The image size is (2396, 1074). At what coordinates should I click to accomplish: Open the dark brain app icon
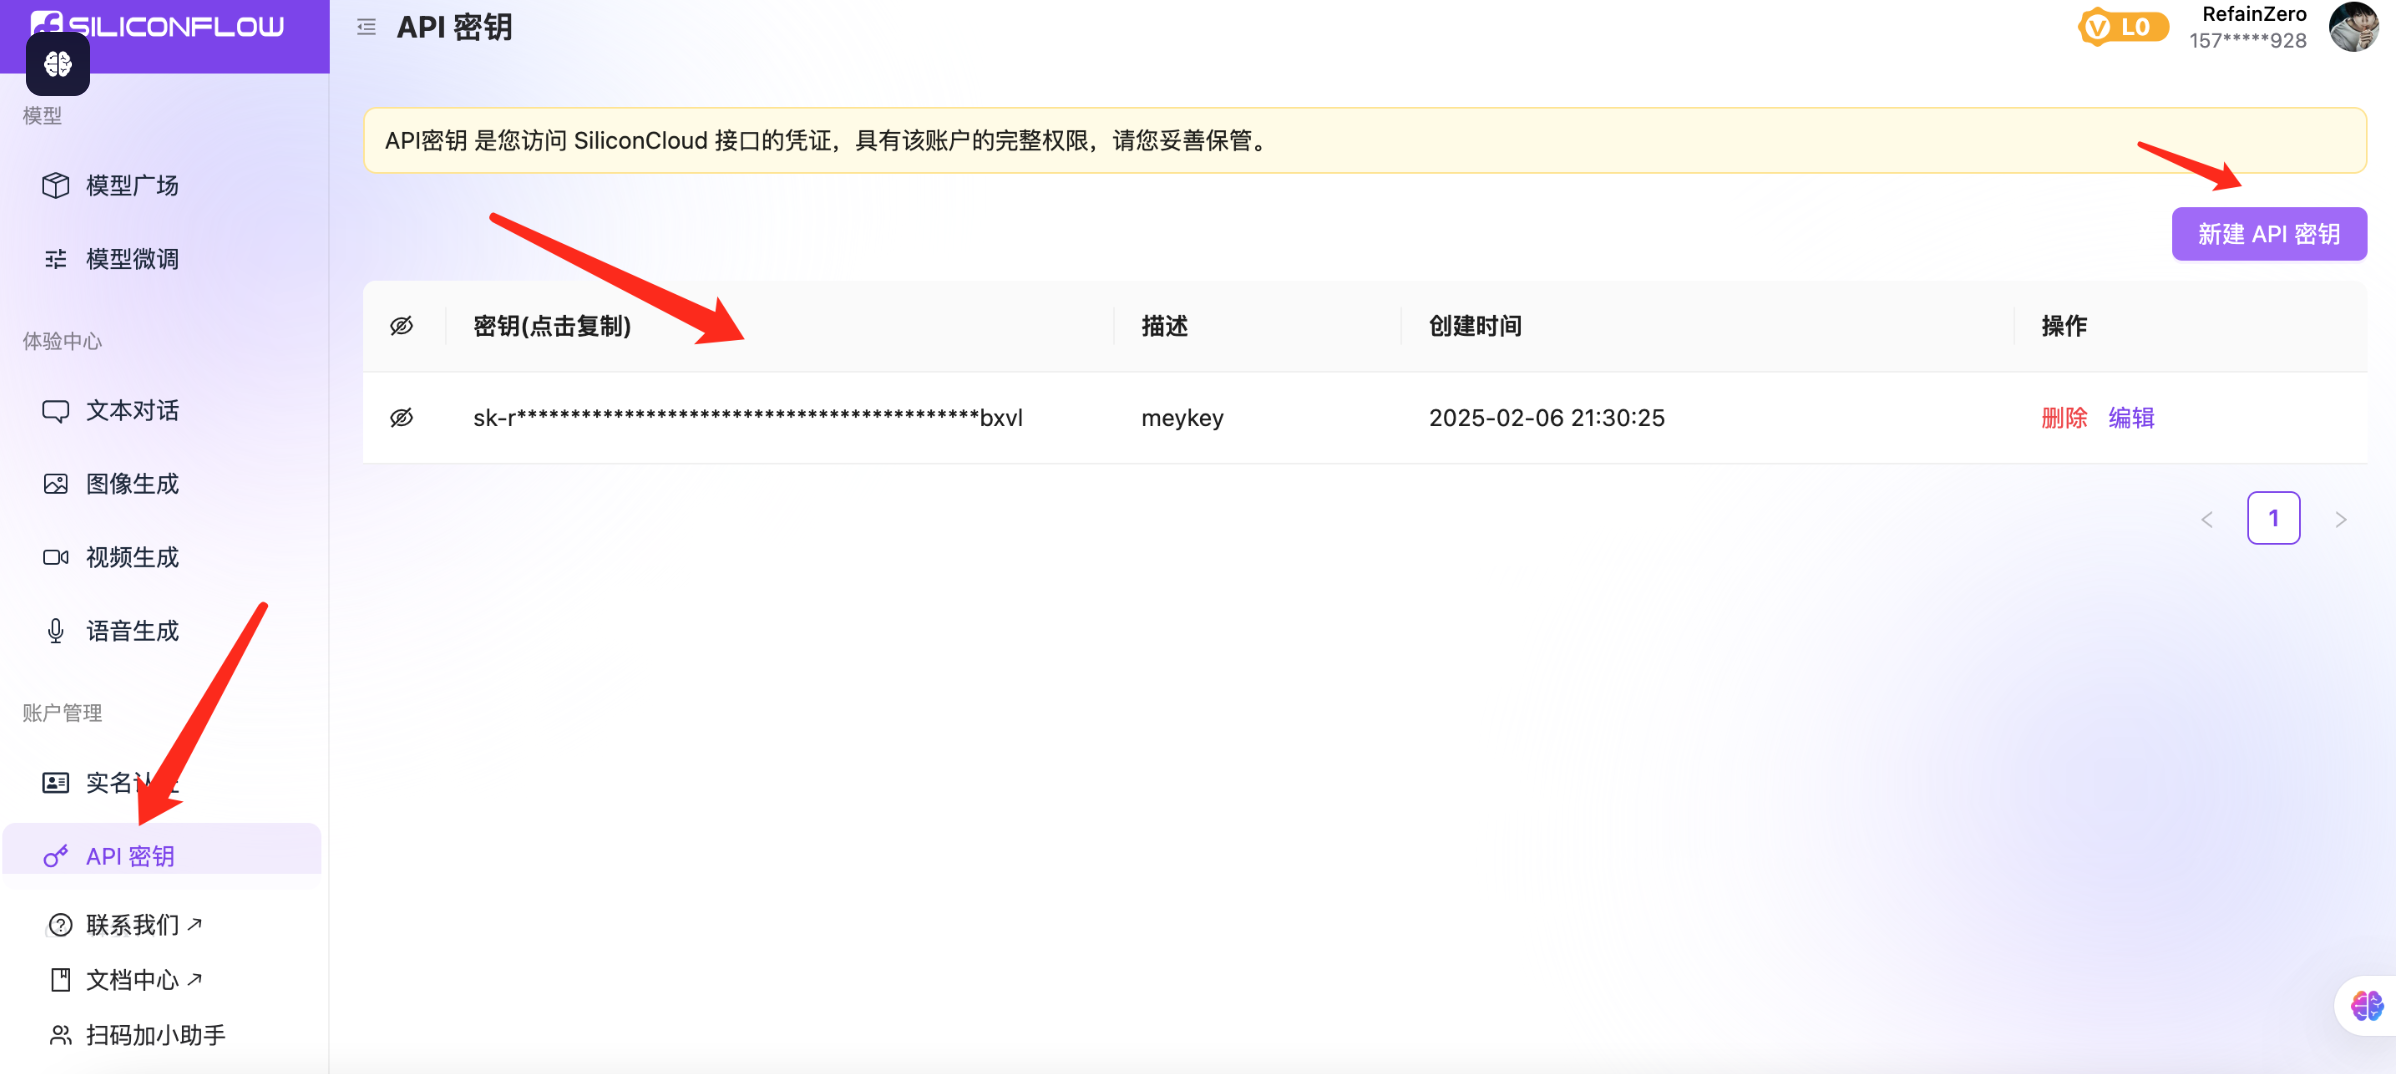point(58,64)
